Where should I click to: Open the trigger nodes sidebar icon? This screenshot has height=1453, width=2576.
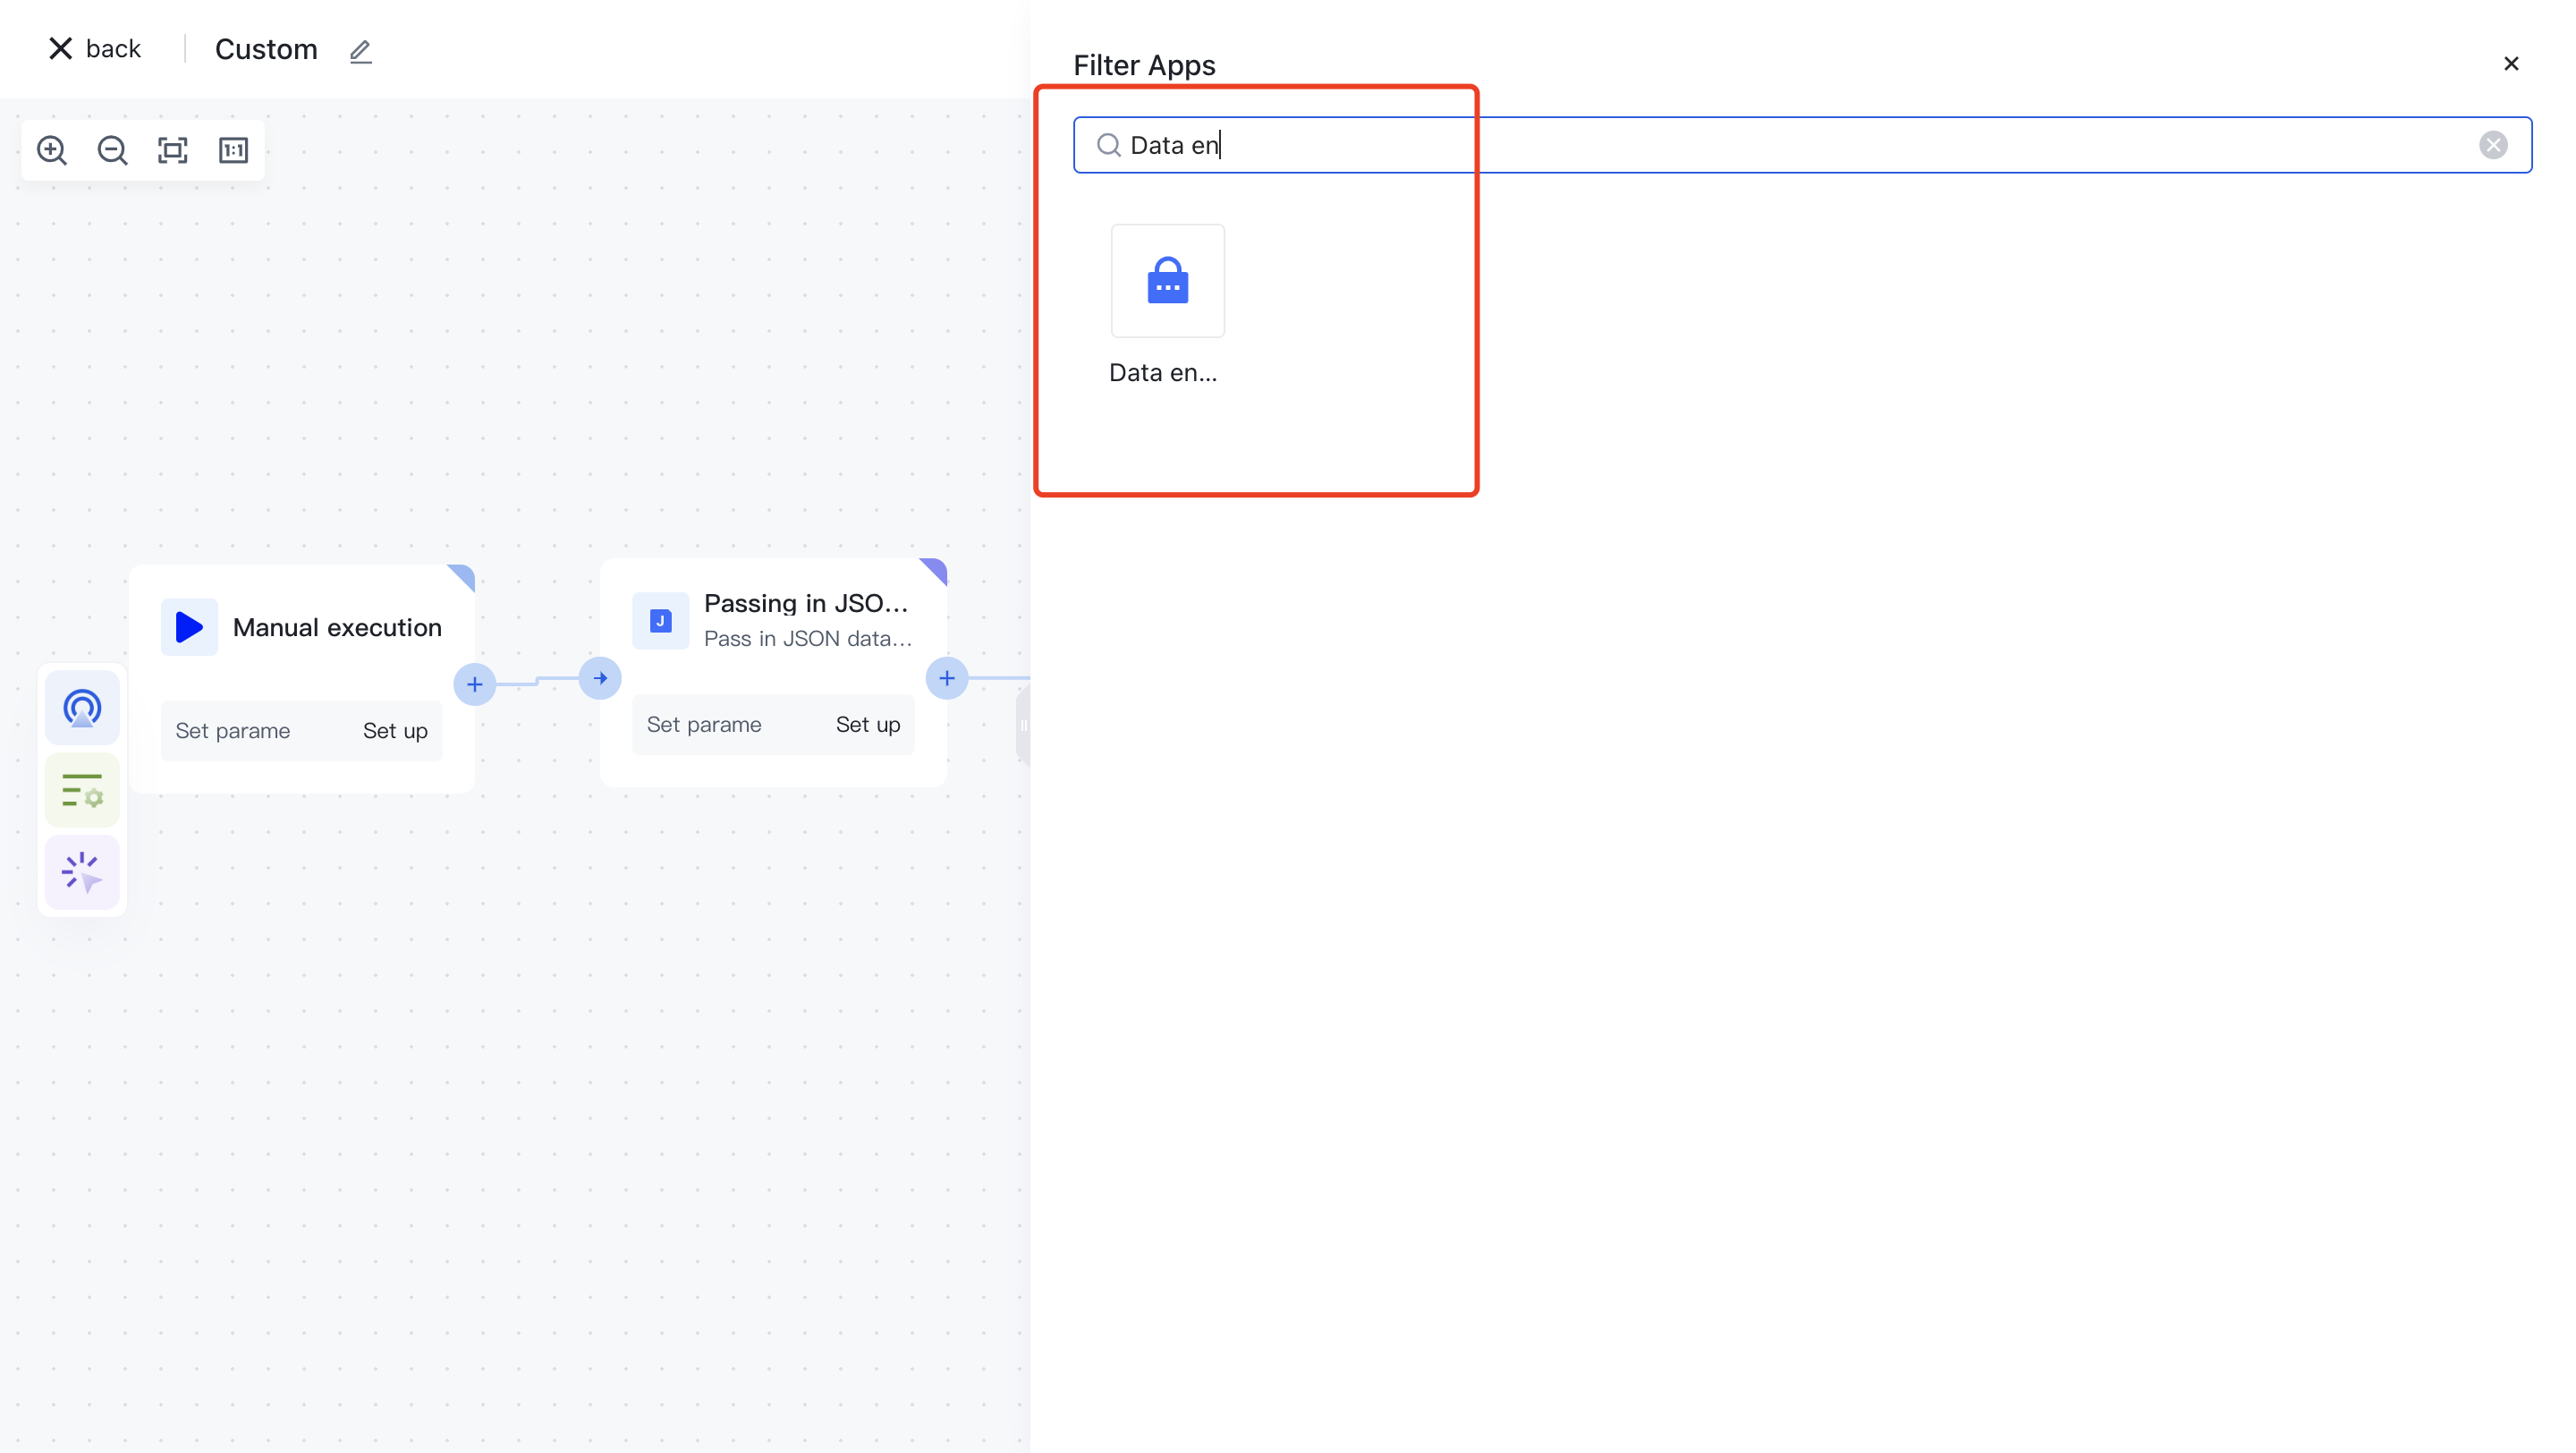[82, 708]
